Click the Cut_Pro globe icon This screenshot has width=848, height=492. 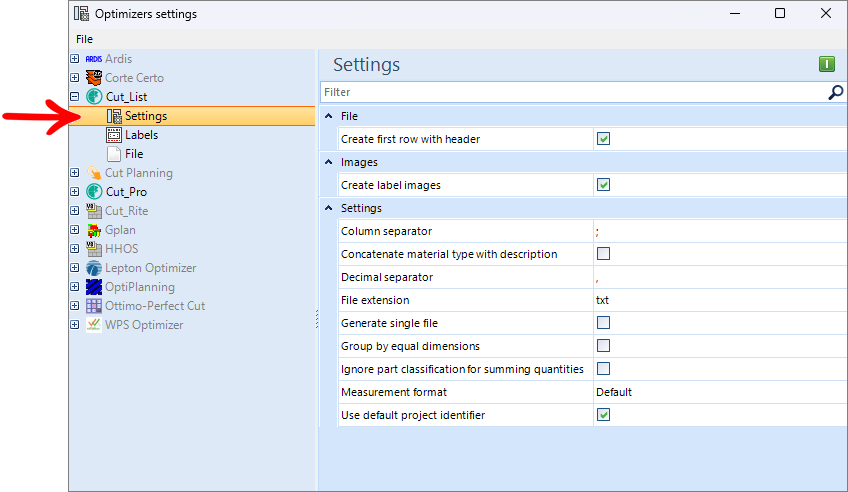click(x=94, y=192)
